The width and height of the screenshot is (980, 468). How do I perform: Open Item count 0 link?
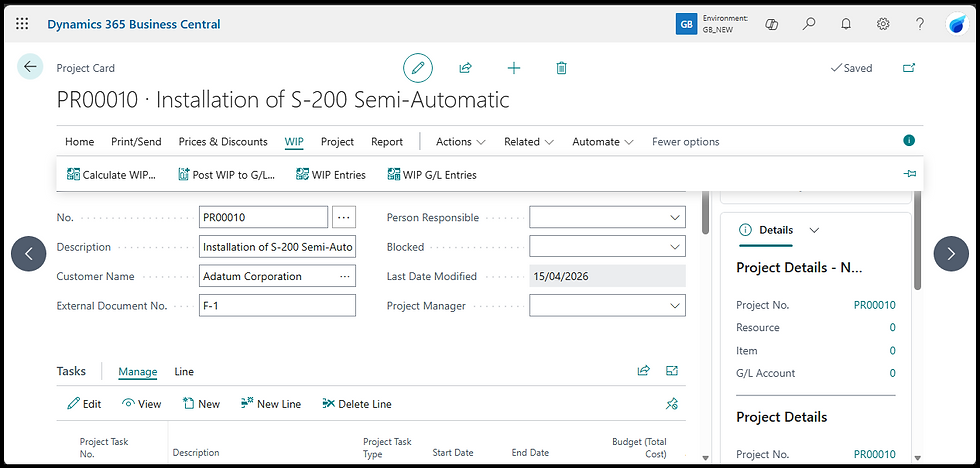[892, 351]
